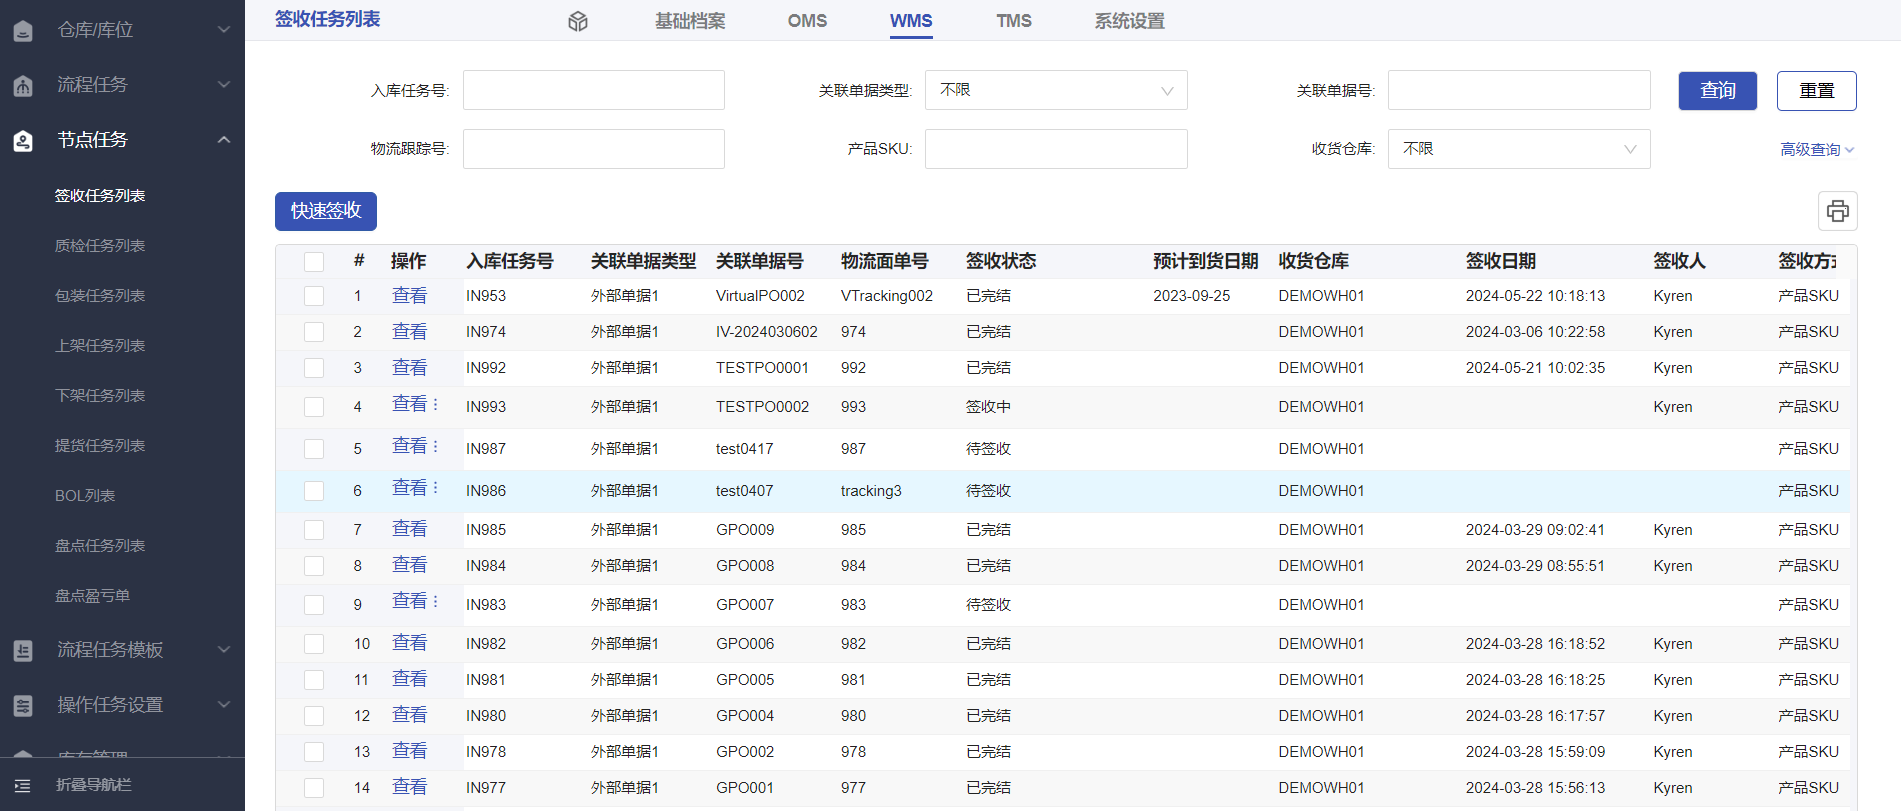Open BOL列表 in sidebar
Image resolution: width=1901 pixels, height=811 pixels.
click(x=85, y=496)
